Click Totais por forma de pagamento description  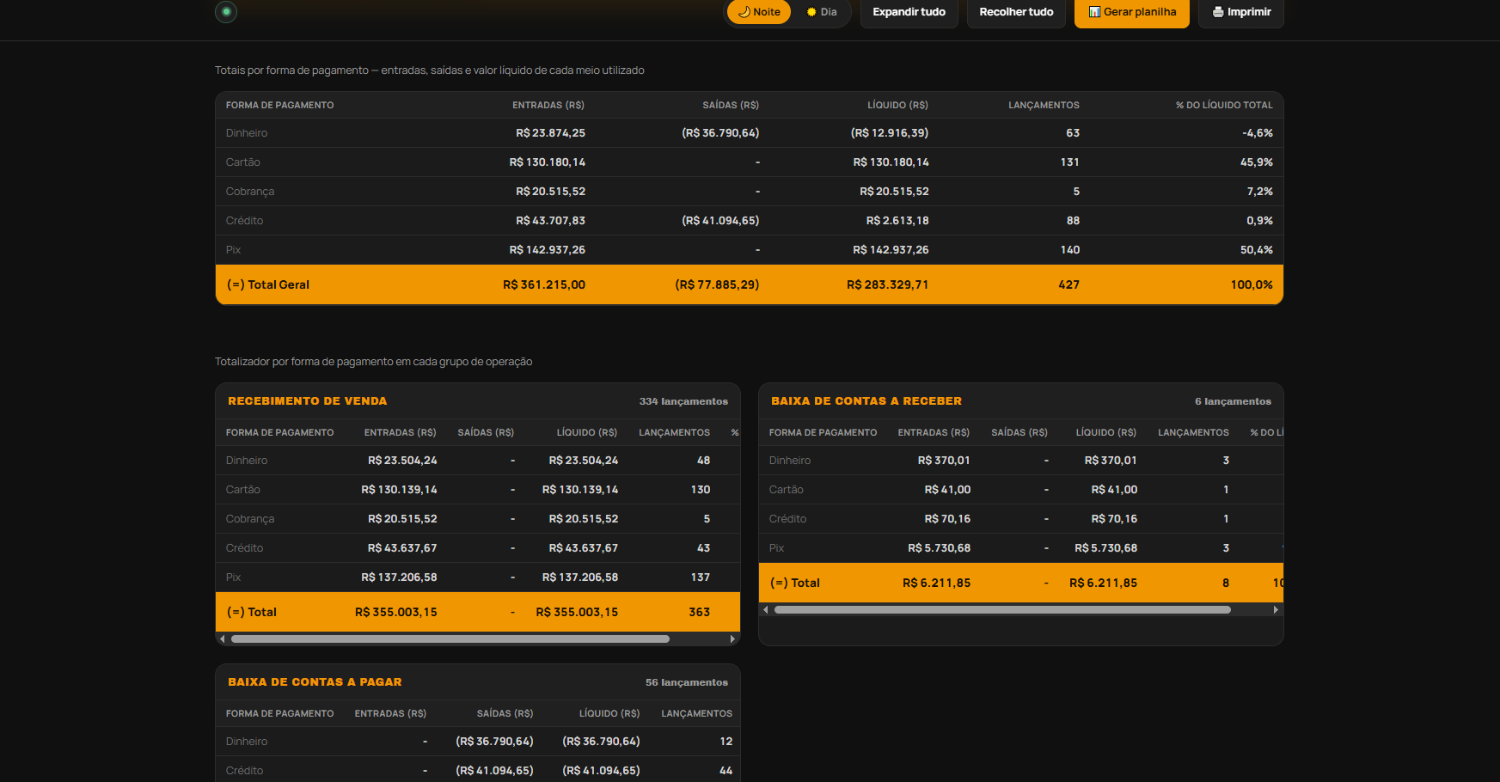tap(429, 70)
